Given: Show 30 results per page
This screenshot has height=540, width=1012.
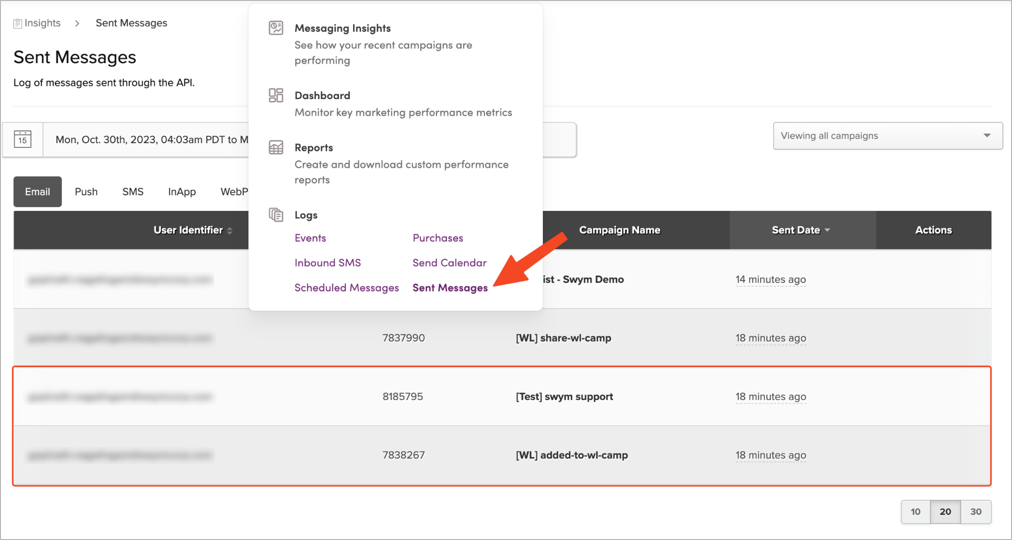Looking at the screenshot, I should 976,512.
